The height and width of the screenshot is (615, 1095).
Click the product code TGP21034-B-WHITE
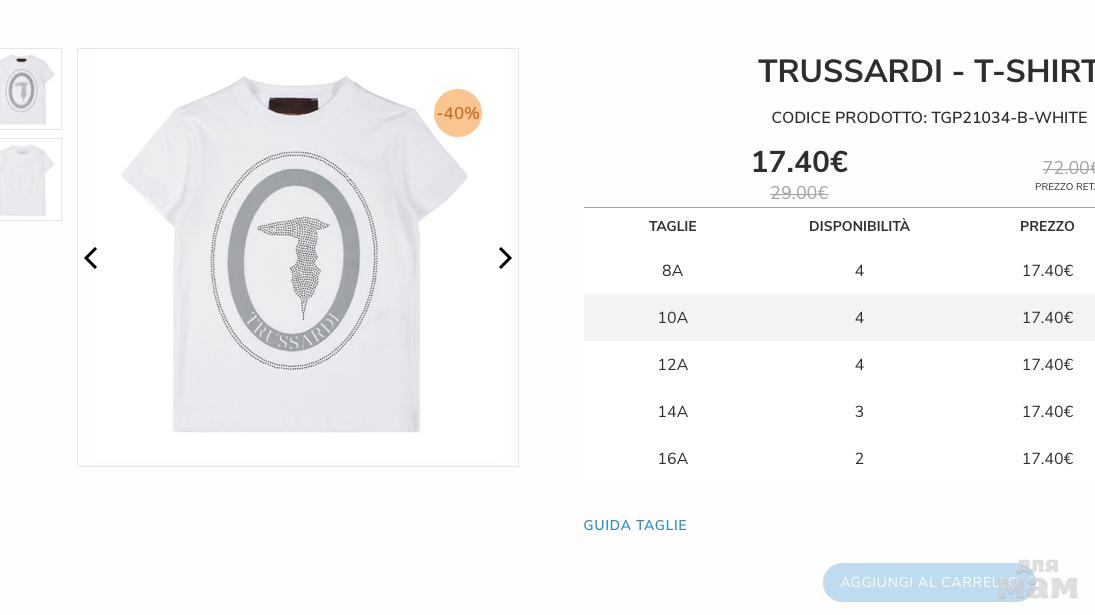1009,118
